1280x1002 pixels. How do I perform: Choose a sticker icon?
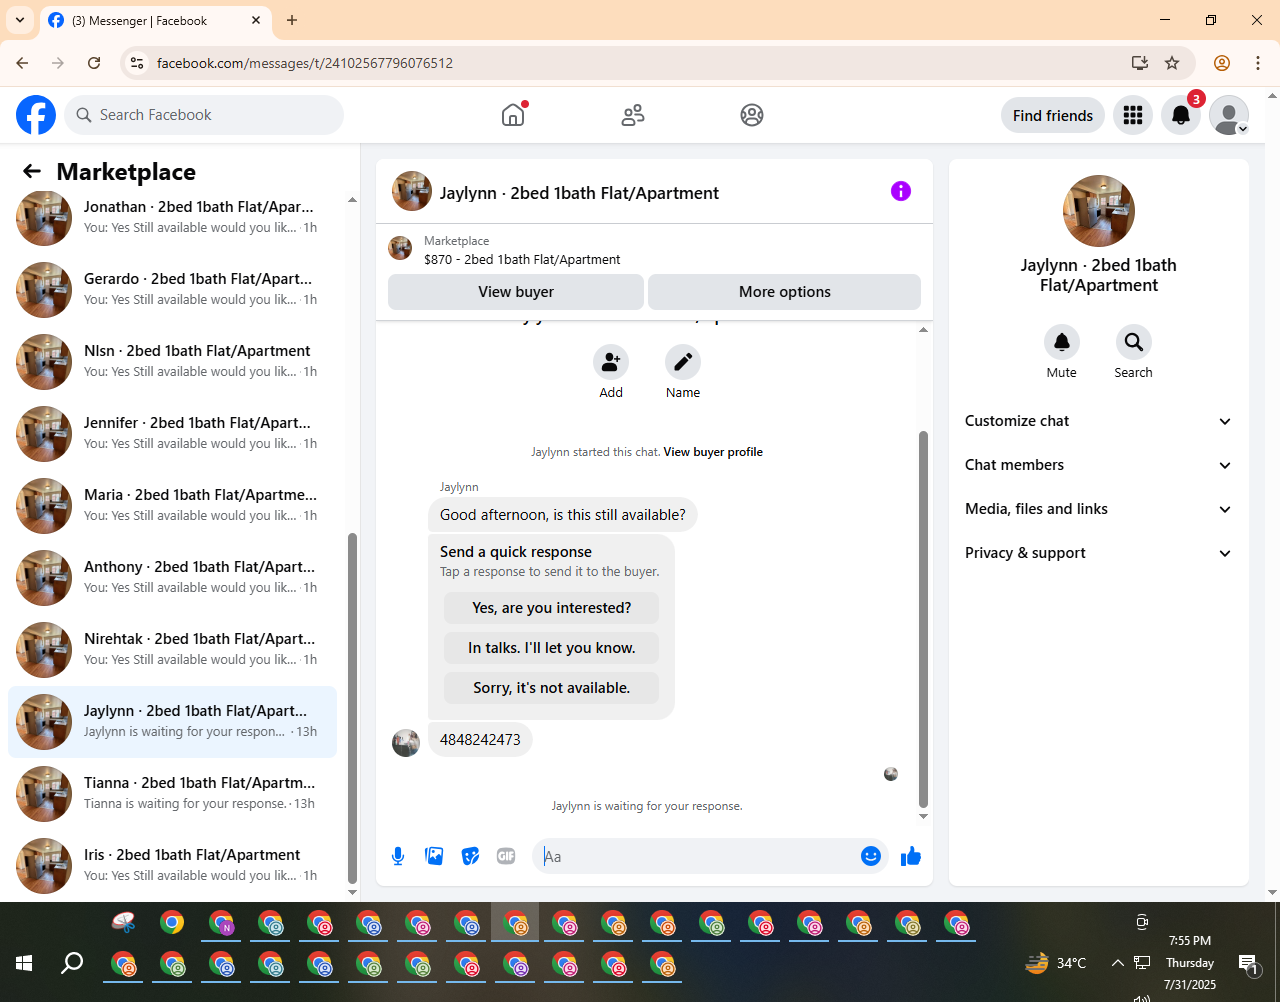(x=470, y=856)
